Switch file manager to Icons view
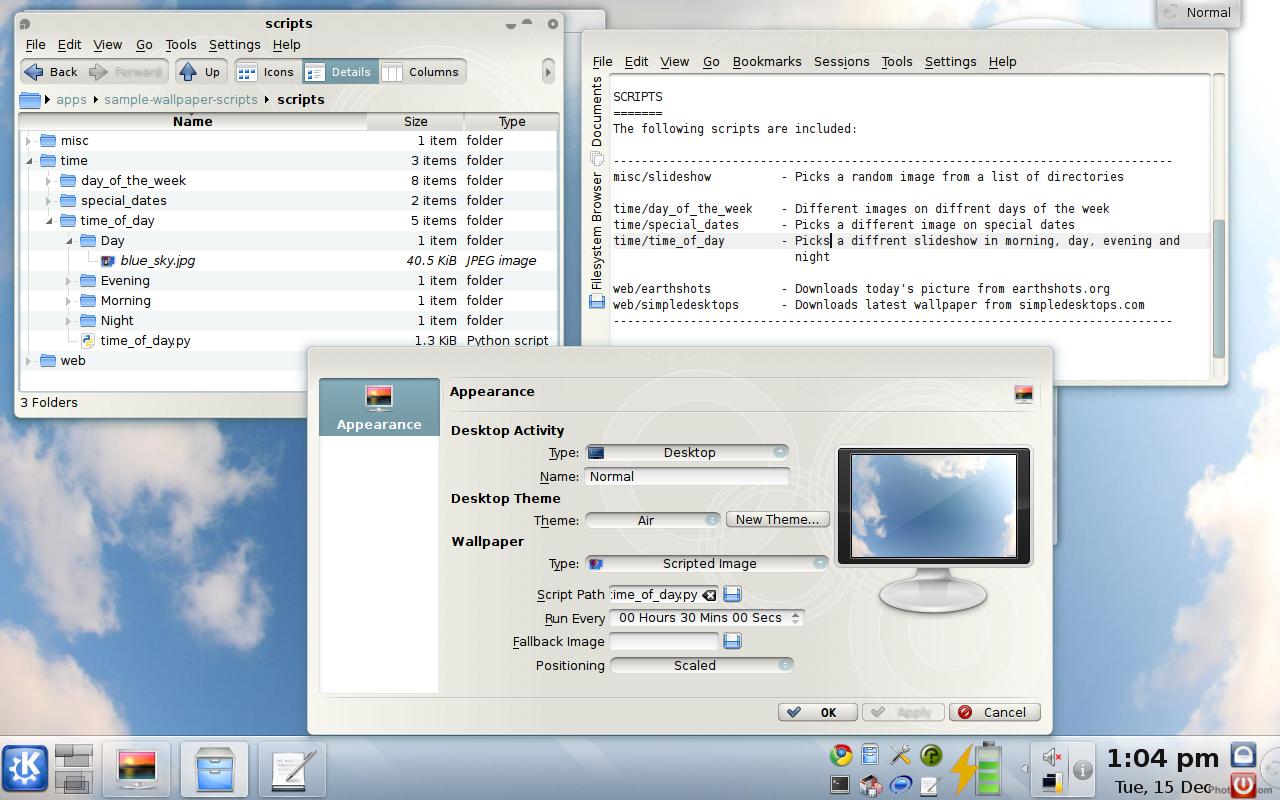Screen dimensions: 1280x800 [x=267, y=72]
